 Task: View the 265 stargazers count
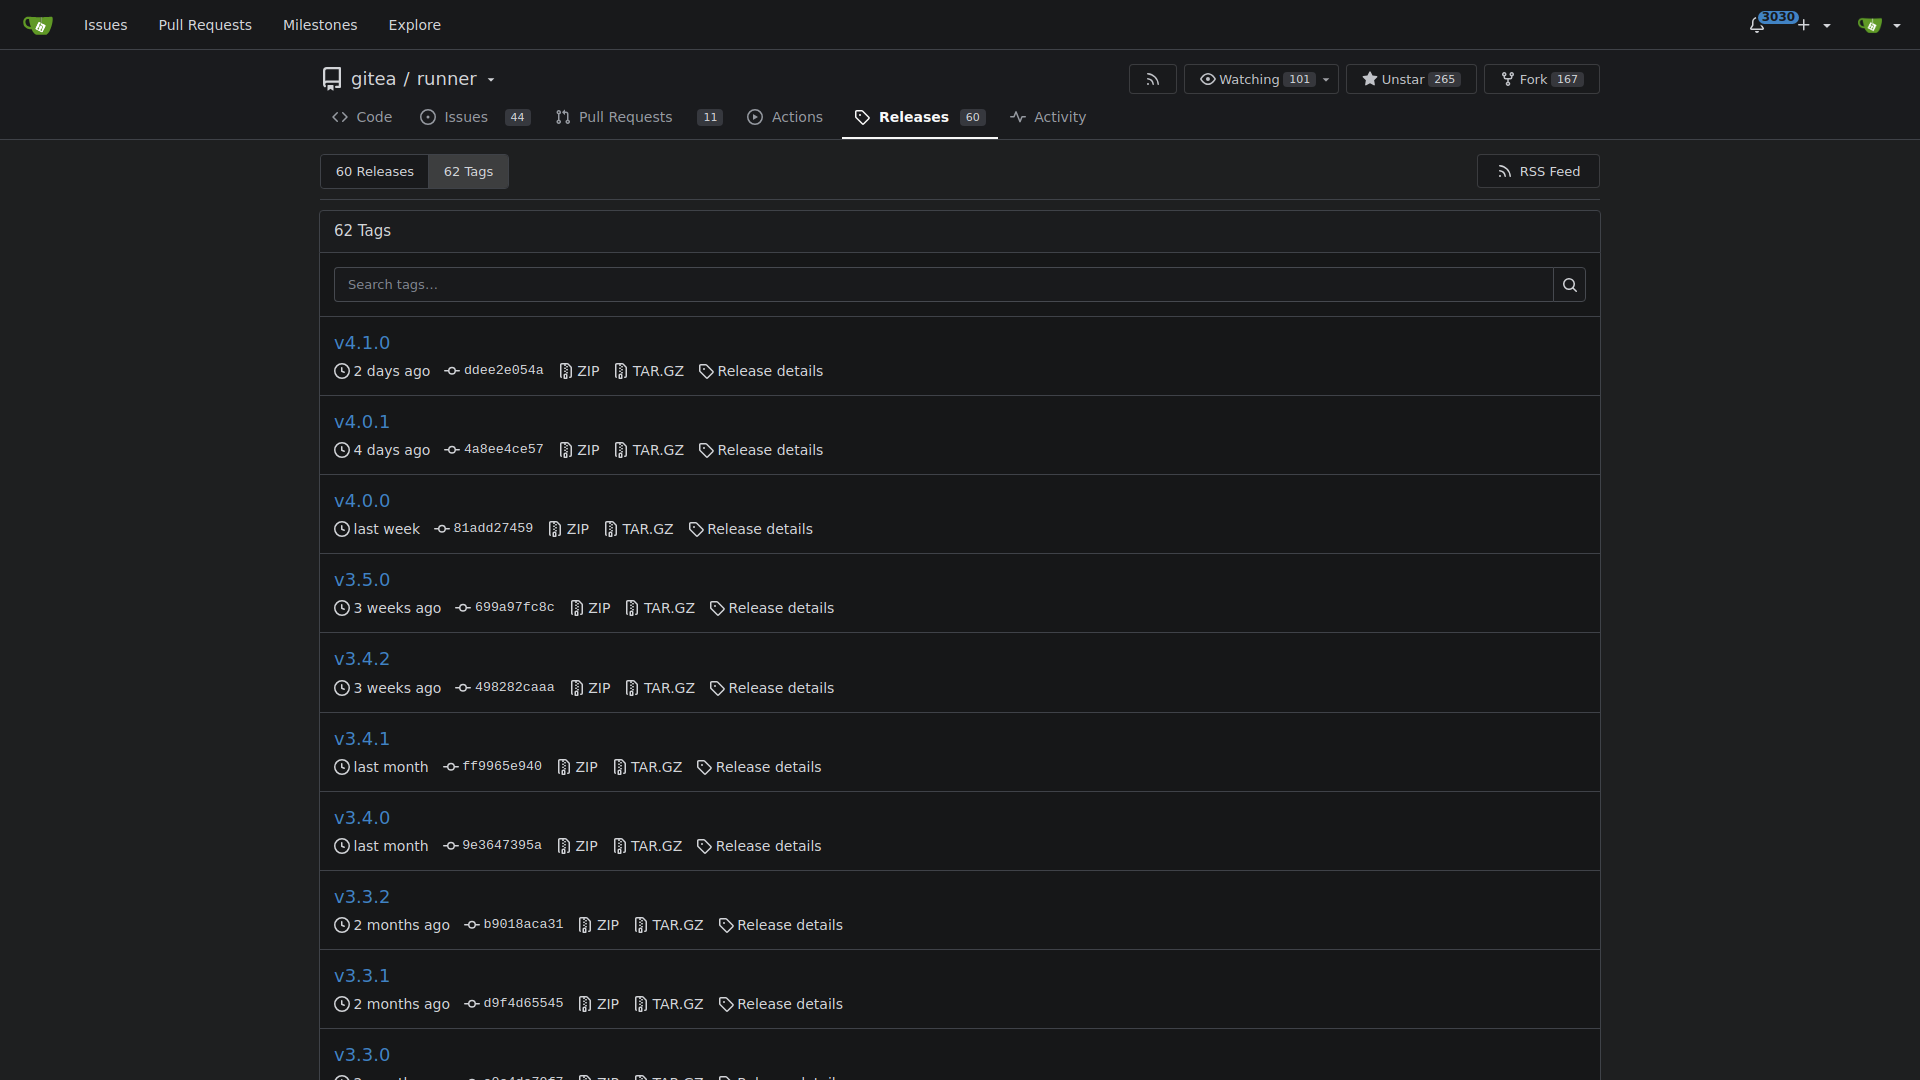tap(1445, 80)
